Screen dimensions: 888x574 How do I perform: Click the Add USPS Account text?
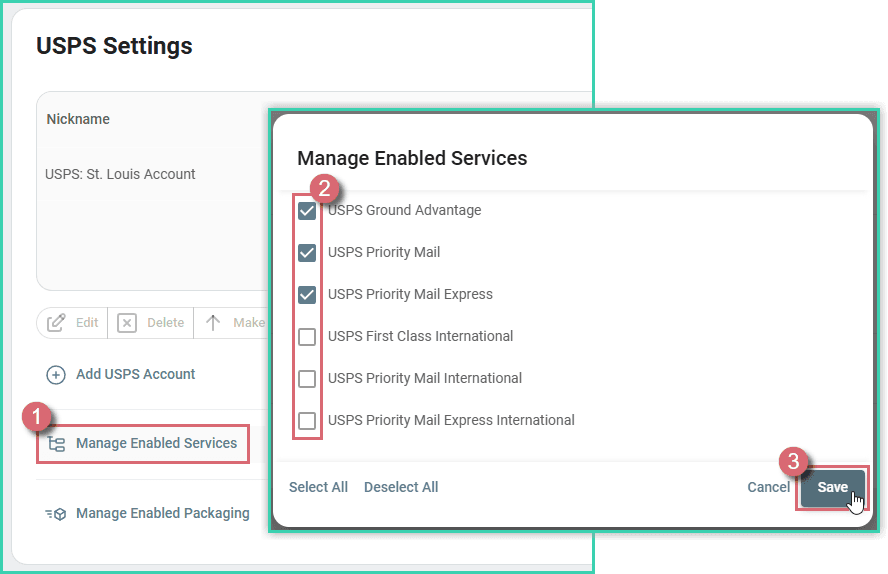(x=135, y=374)
